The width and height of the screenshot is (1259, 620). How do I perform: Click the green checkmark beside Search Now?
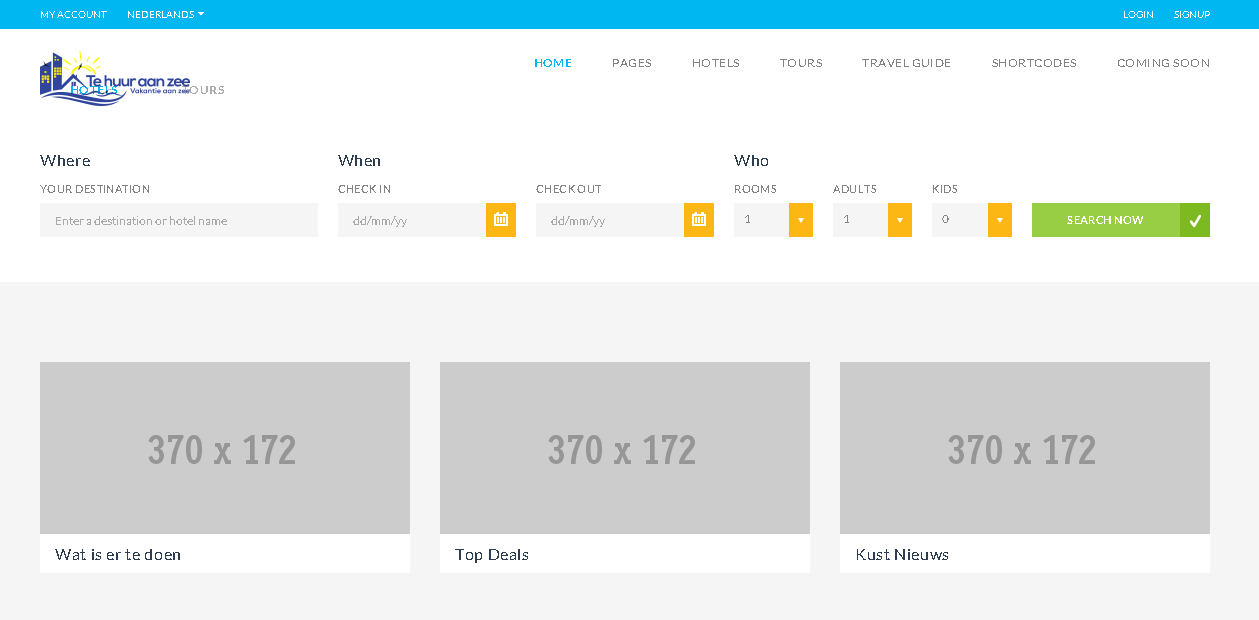[1195, 220]
